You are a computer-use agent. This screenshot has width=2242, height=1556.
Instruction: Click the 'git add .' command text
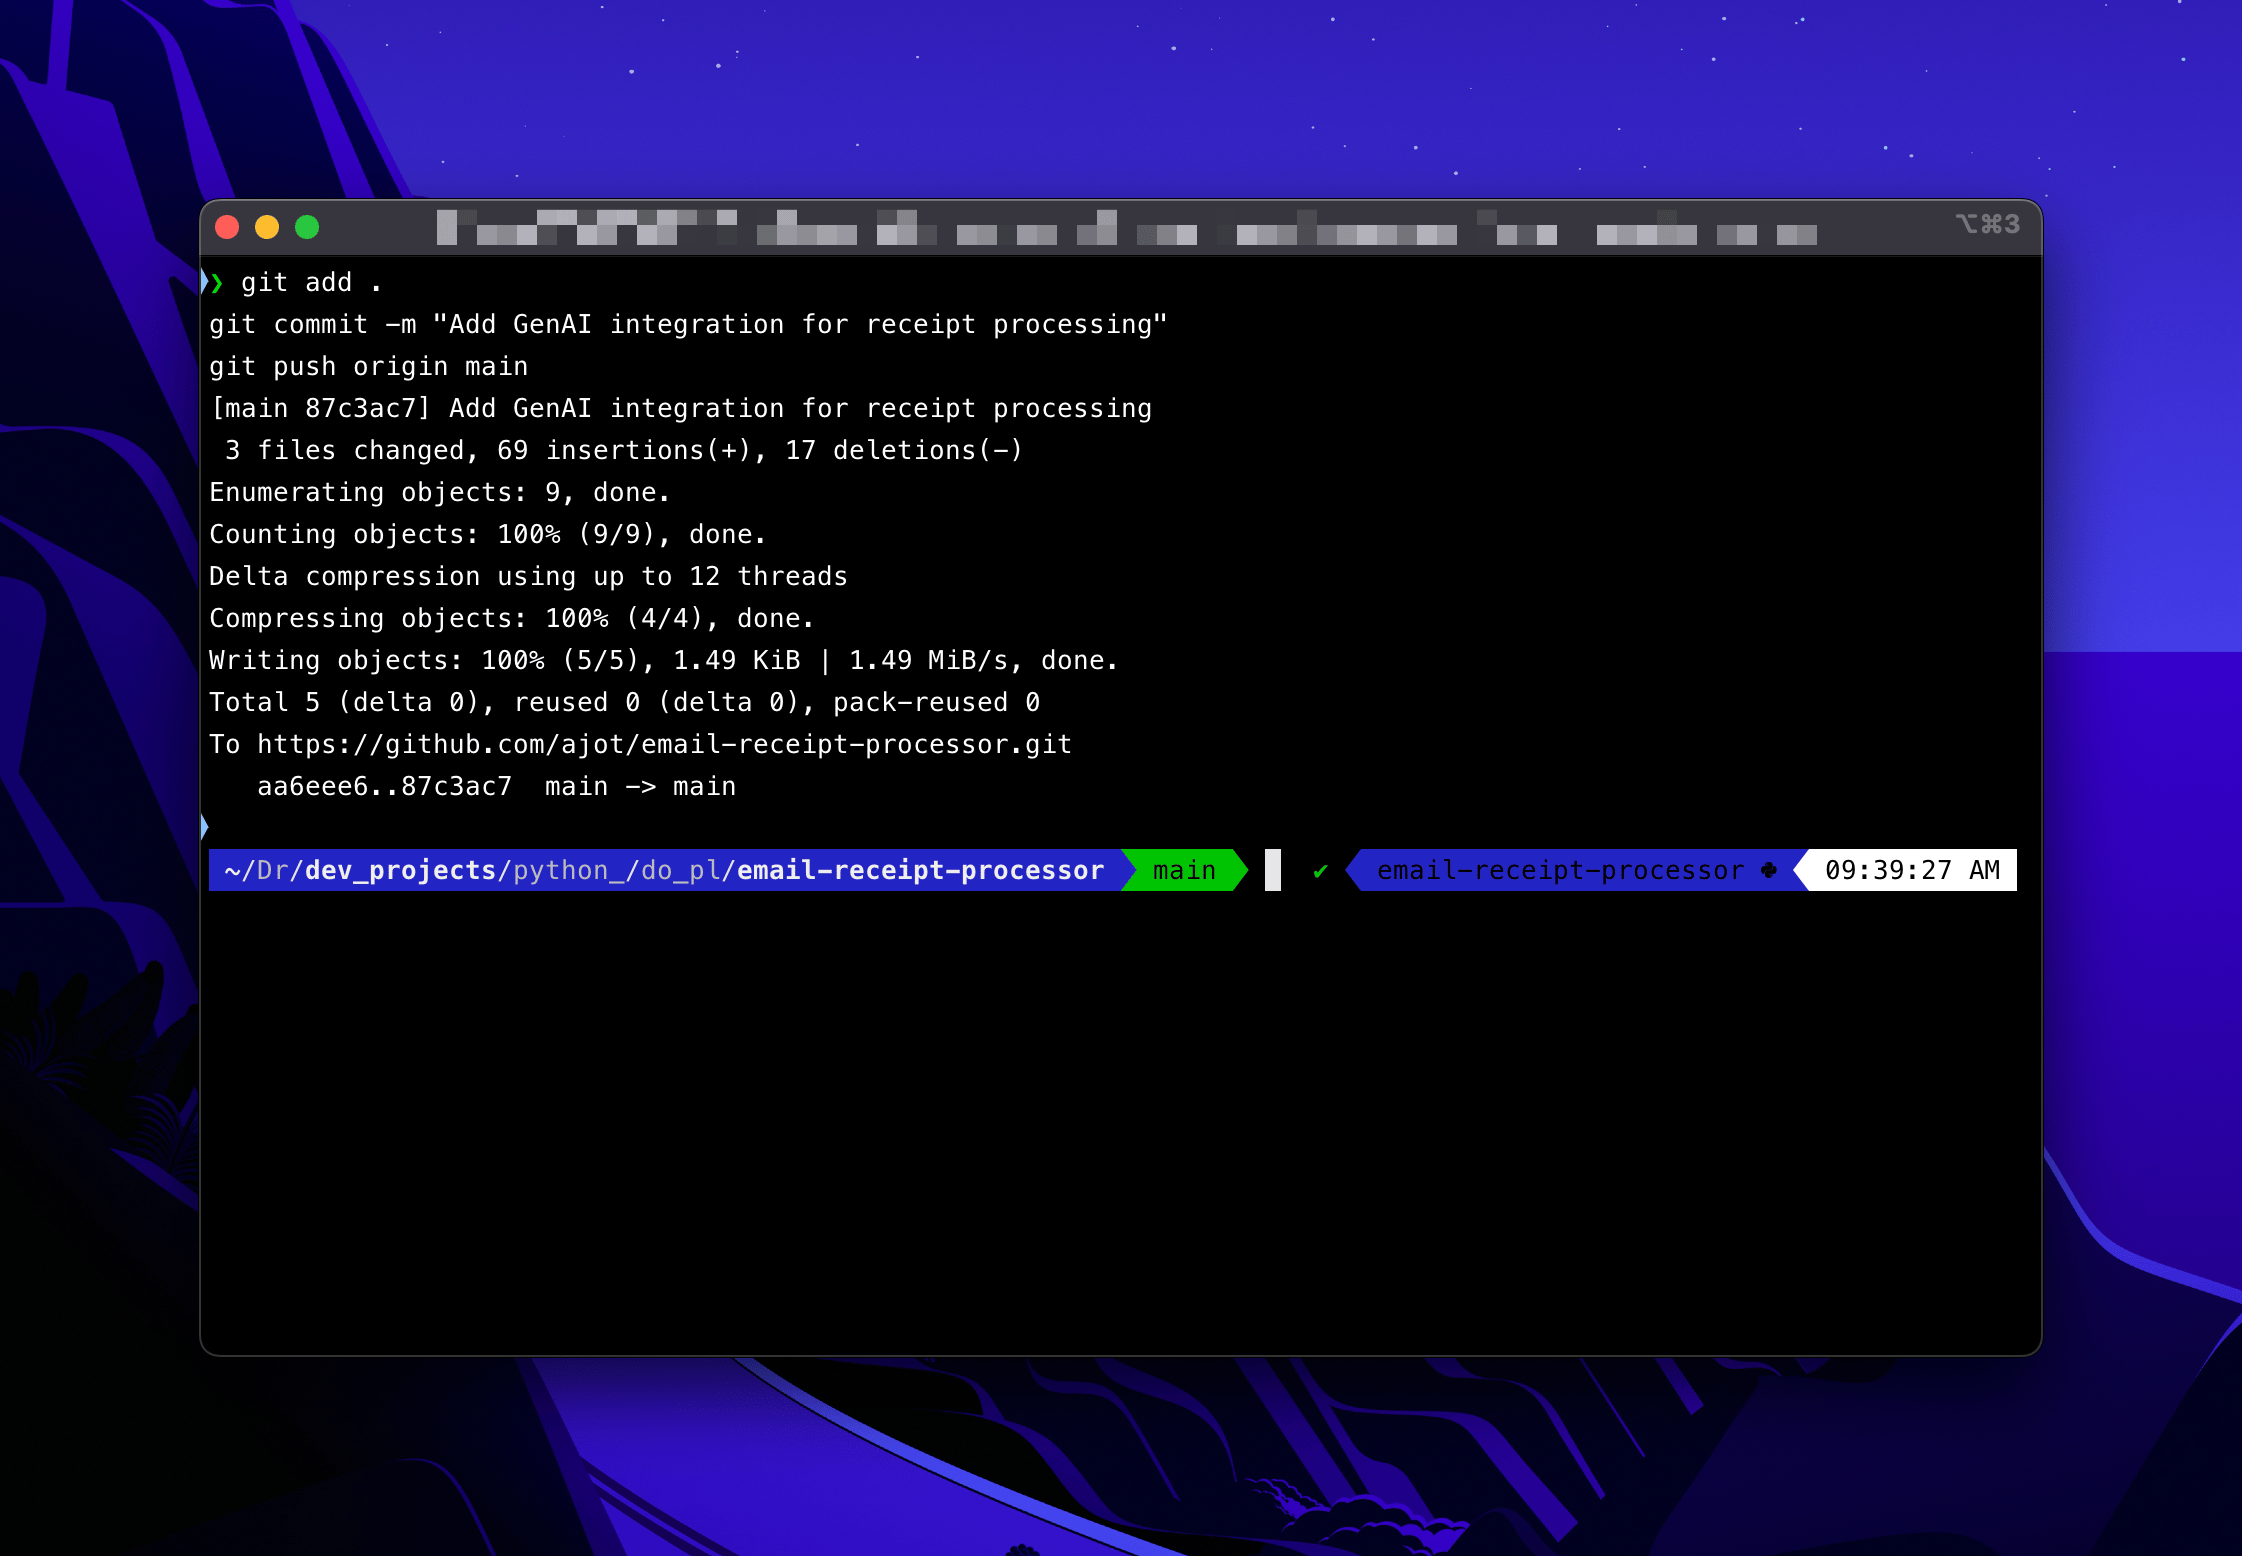[311, 283]
